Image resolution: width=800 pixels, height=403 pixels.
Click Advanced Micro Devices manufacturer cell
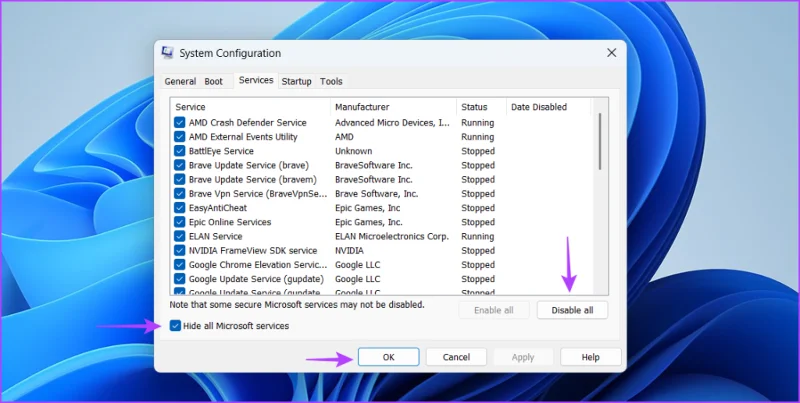tap(393, 122)
